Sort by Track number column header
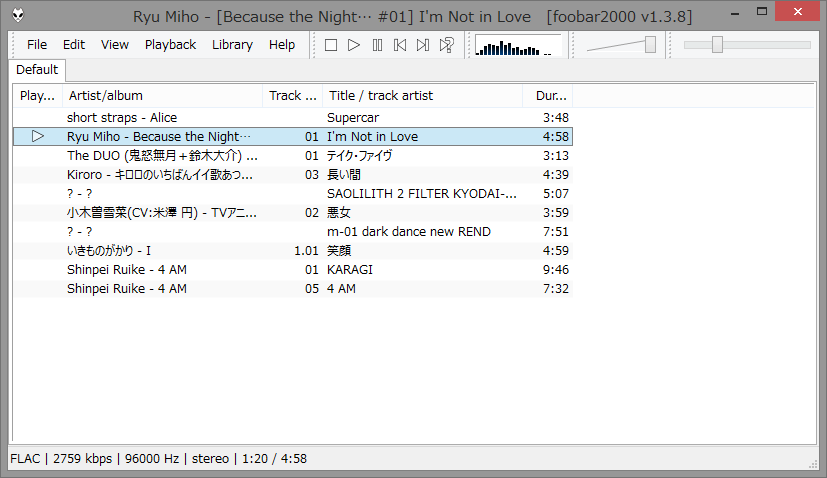The height and width of the screenshot is (478, 827). pyautogui.click(x=293, y=95)
